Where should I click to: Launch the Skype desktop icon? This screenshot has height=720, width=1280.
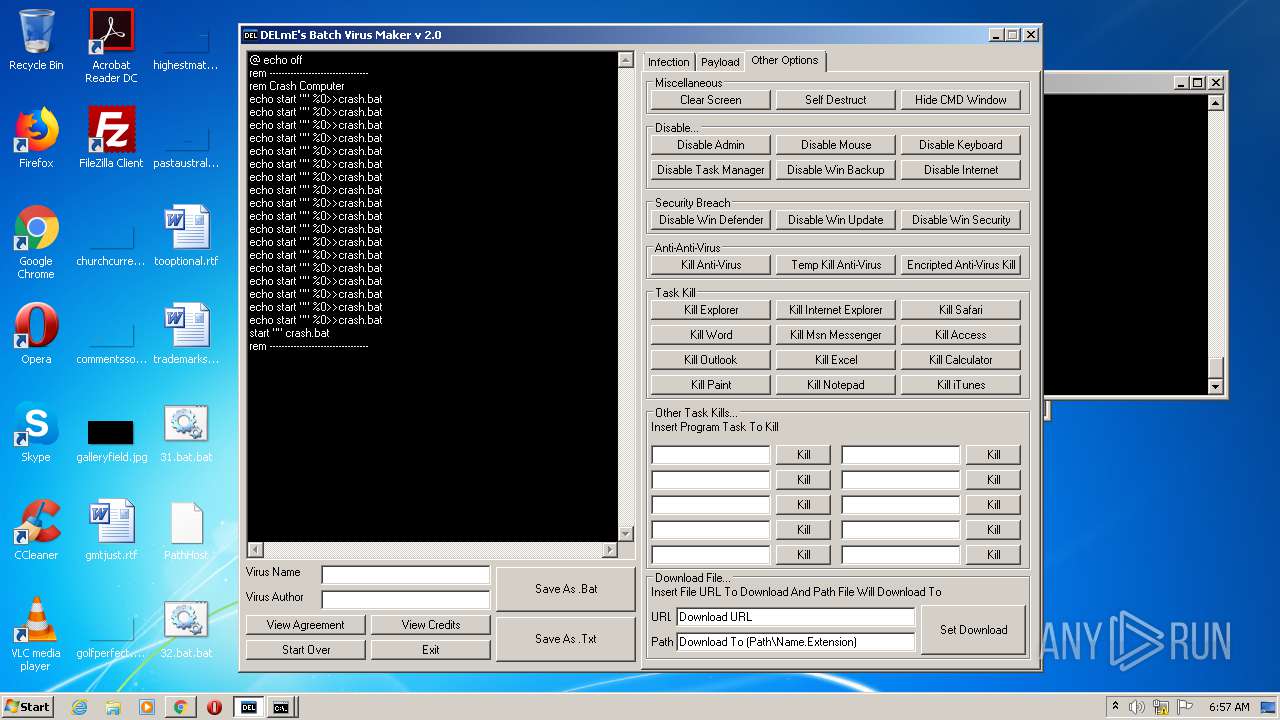click(x=36, y=432)
